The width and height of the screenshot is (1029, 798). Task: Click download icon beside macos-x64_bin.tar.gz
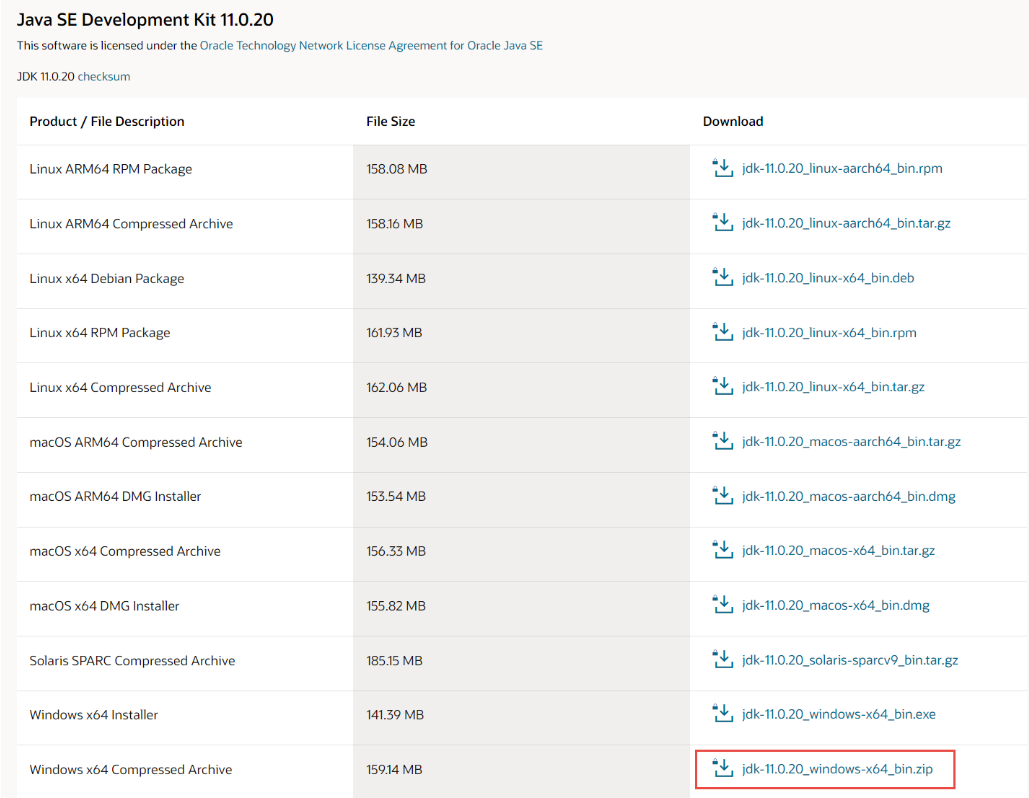click(723, 551)
